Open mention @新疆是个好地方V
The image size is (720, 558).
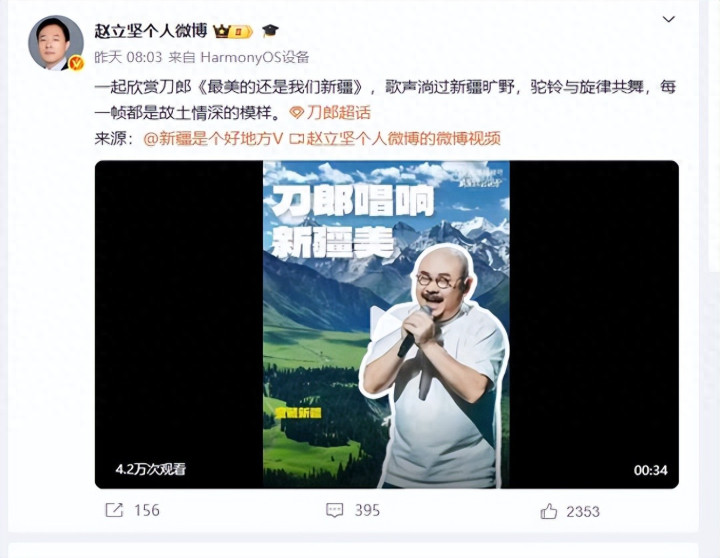click(213, 138)
